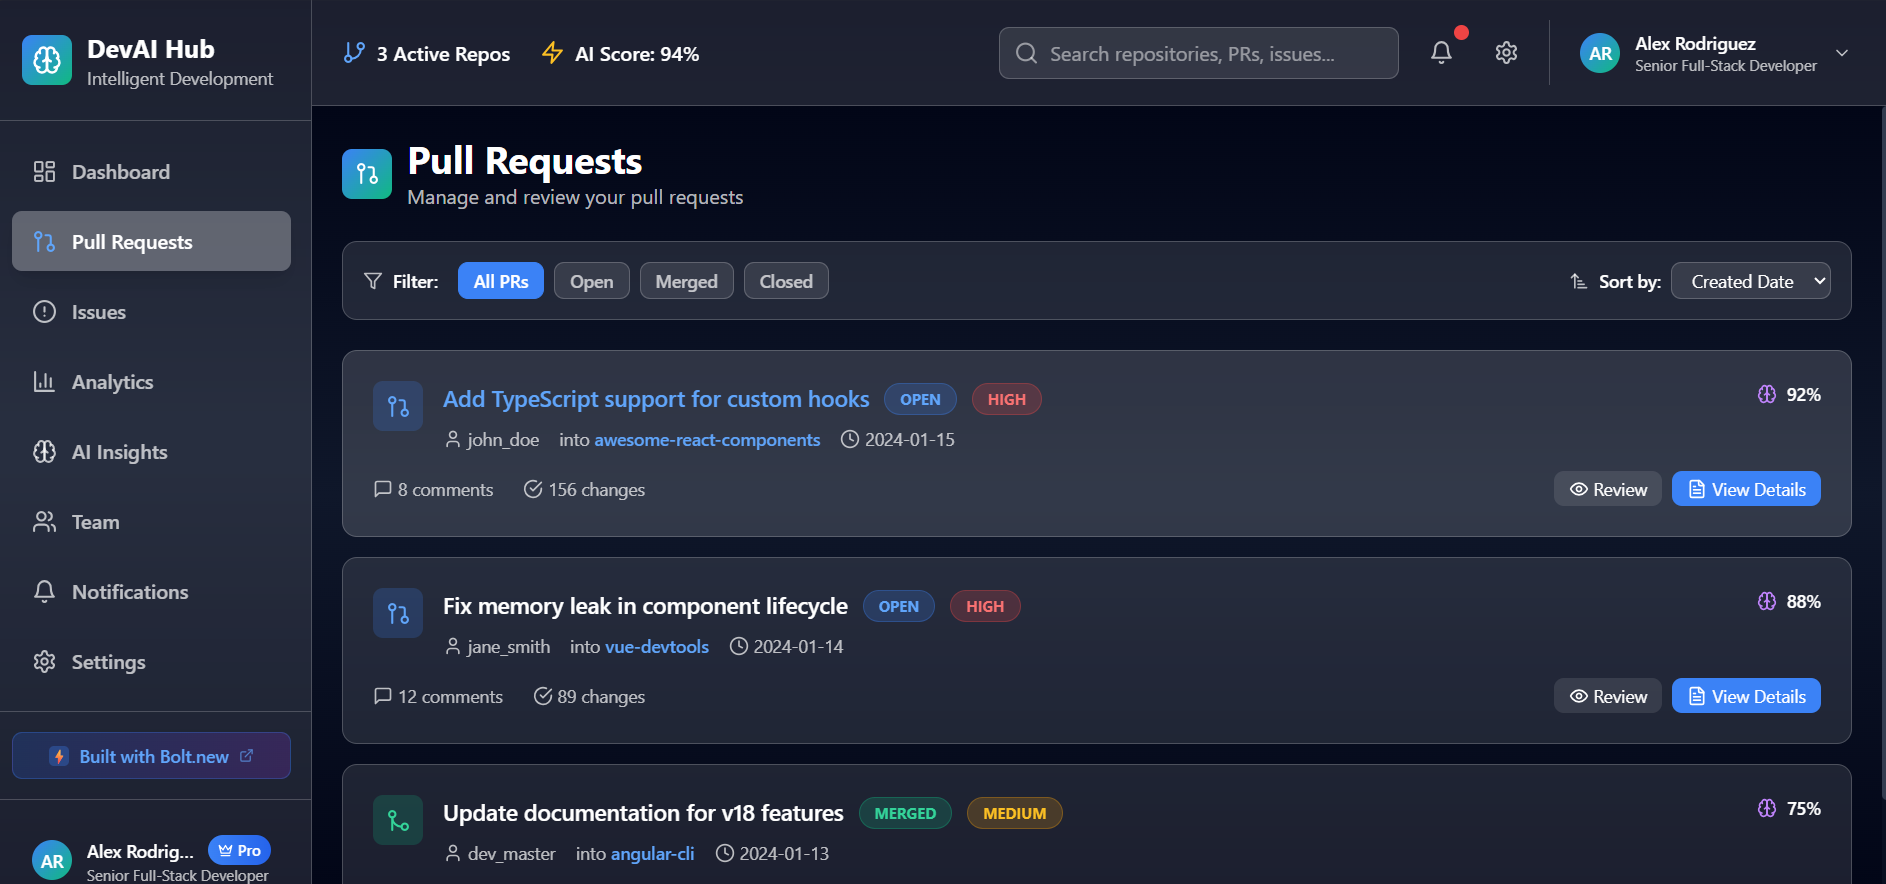The width and height of the screenshot is (1886, 884).
Task: Click the clock icon beside 2024-01-14
Action: pyautogui.click(x=739, y=646)
